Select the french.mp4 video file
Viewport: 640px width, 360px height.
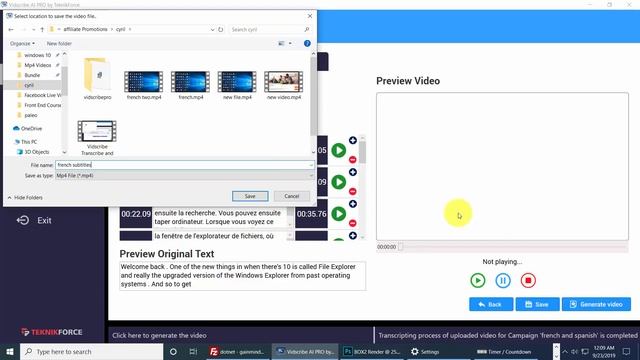tap(191, 85)
